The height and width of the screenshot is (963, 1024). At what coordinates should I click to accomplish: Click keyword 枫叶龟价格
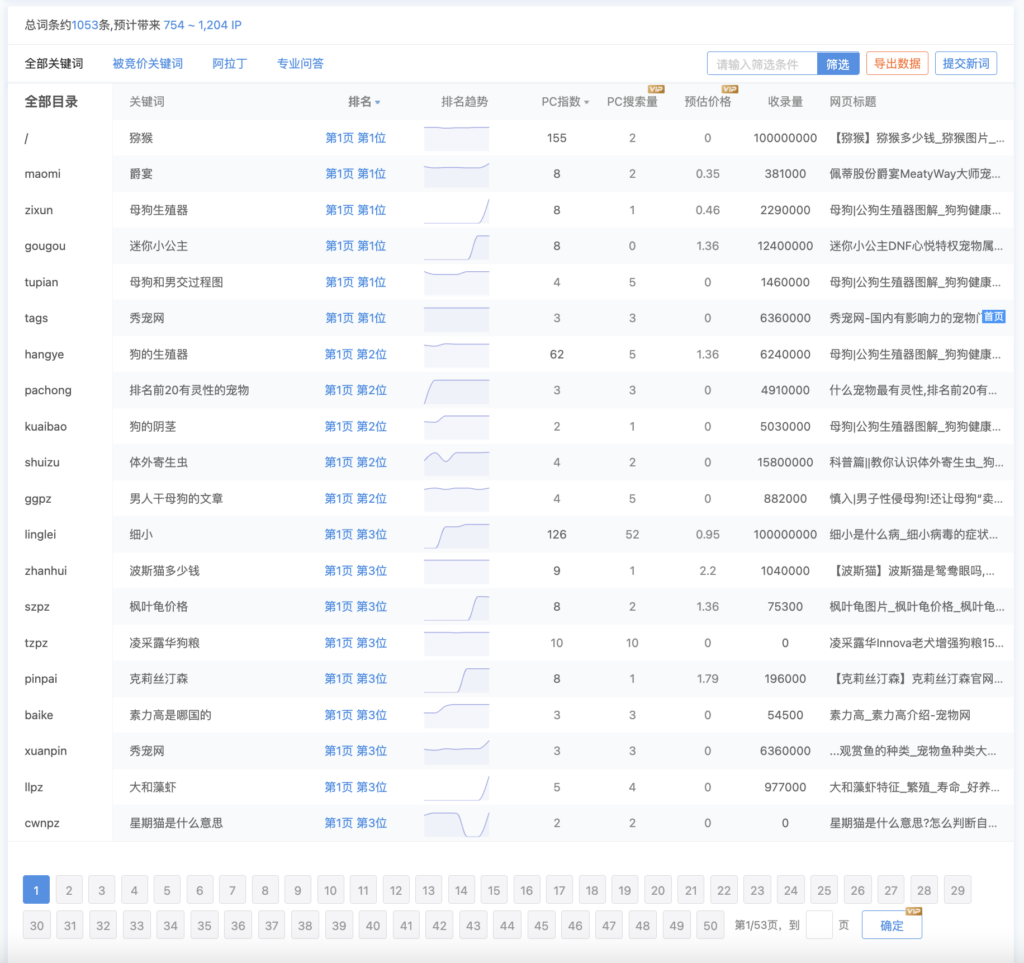[158, 607]
